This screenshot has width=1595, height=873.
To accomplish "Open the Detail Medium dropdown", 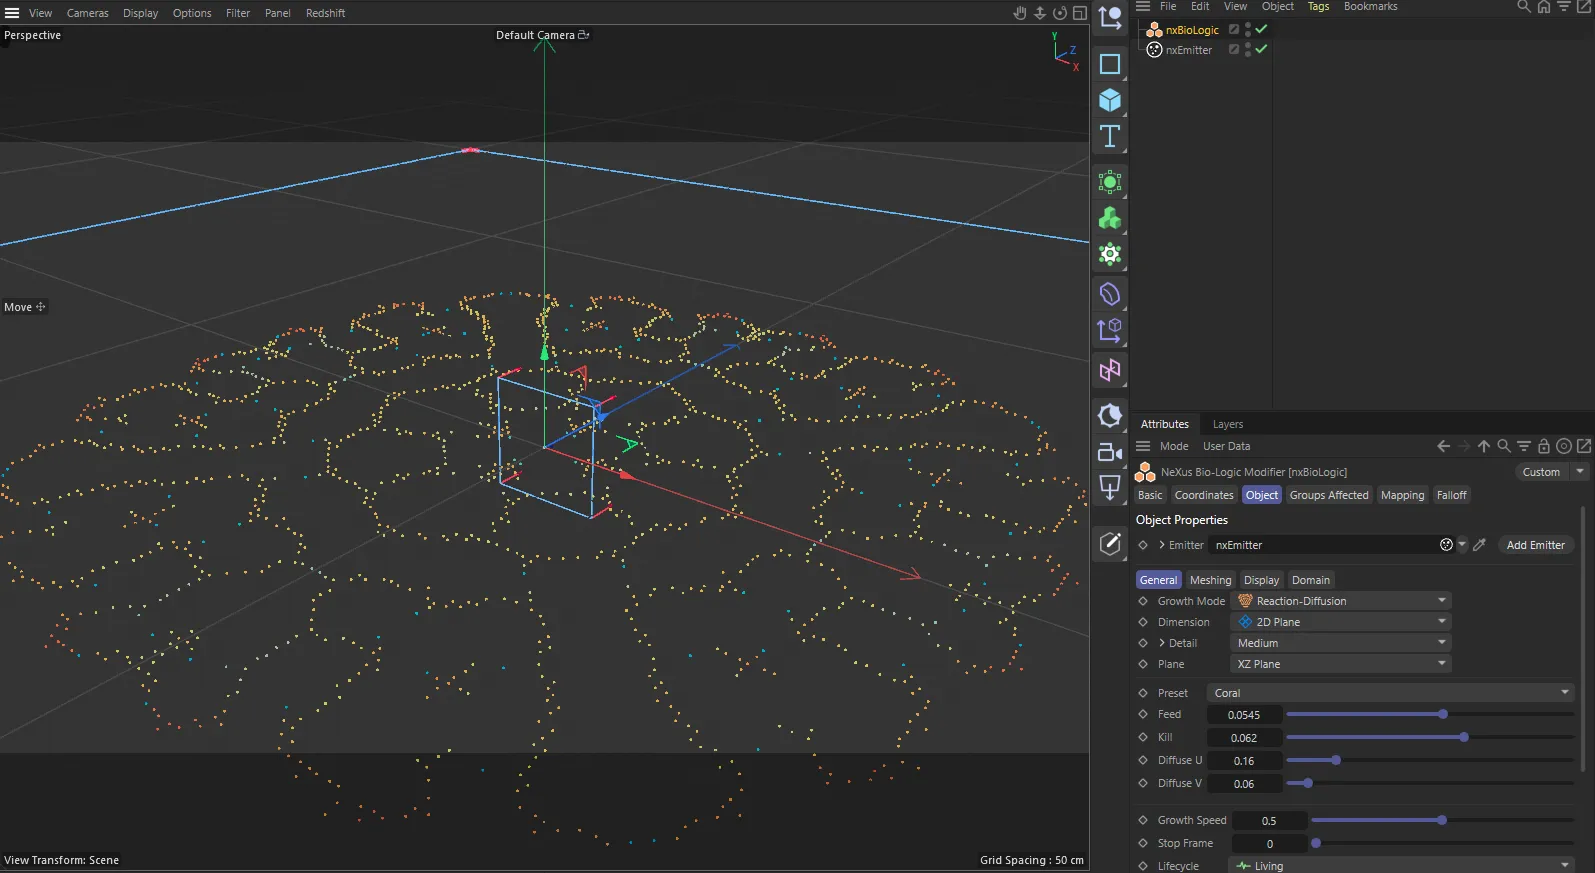I will click(1341, 643).
